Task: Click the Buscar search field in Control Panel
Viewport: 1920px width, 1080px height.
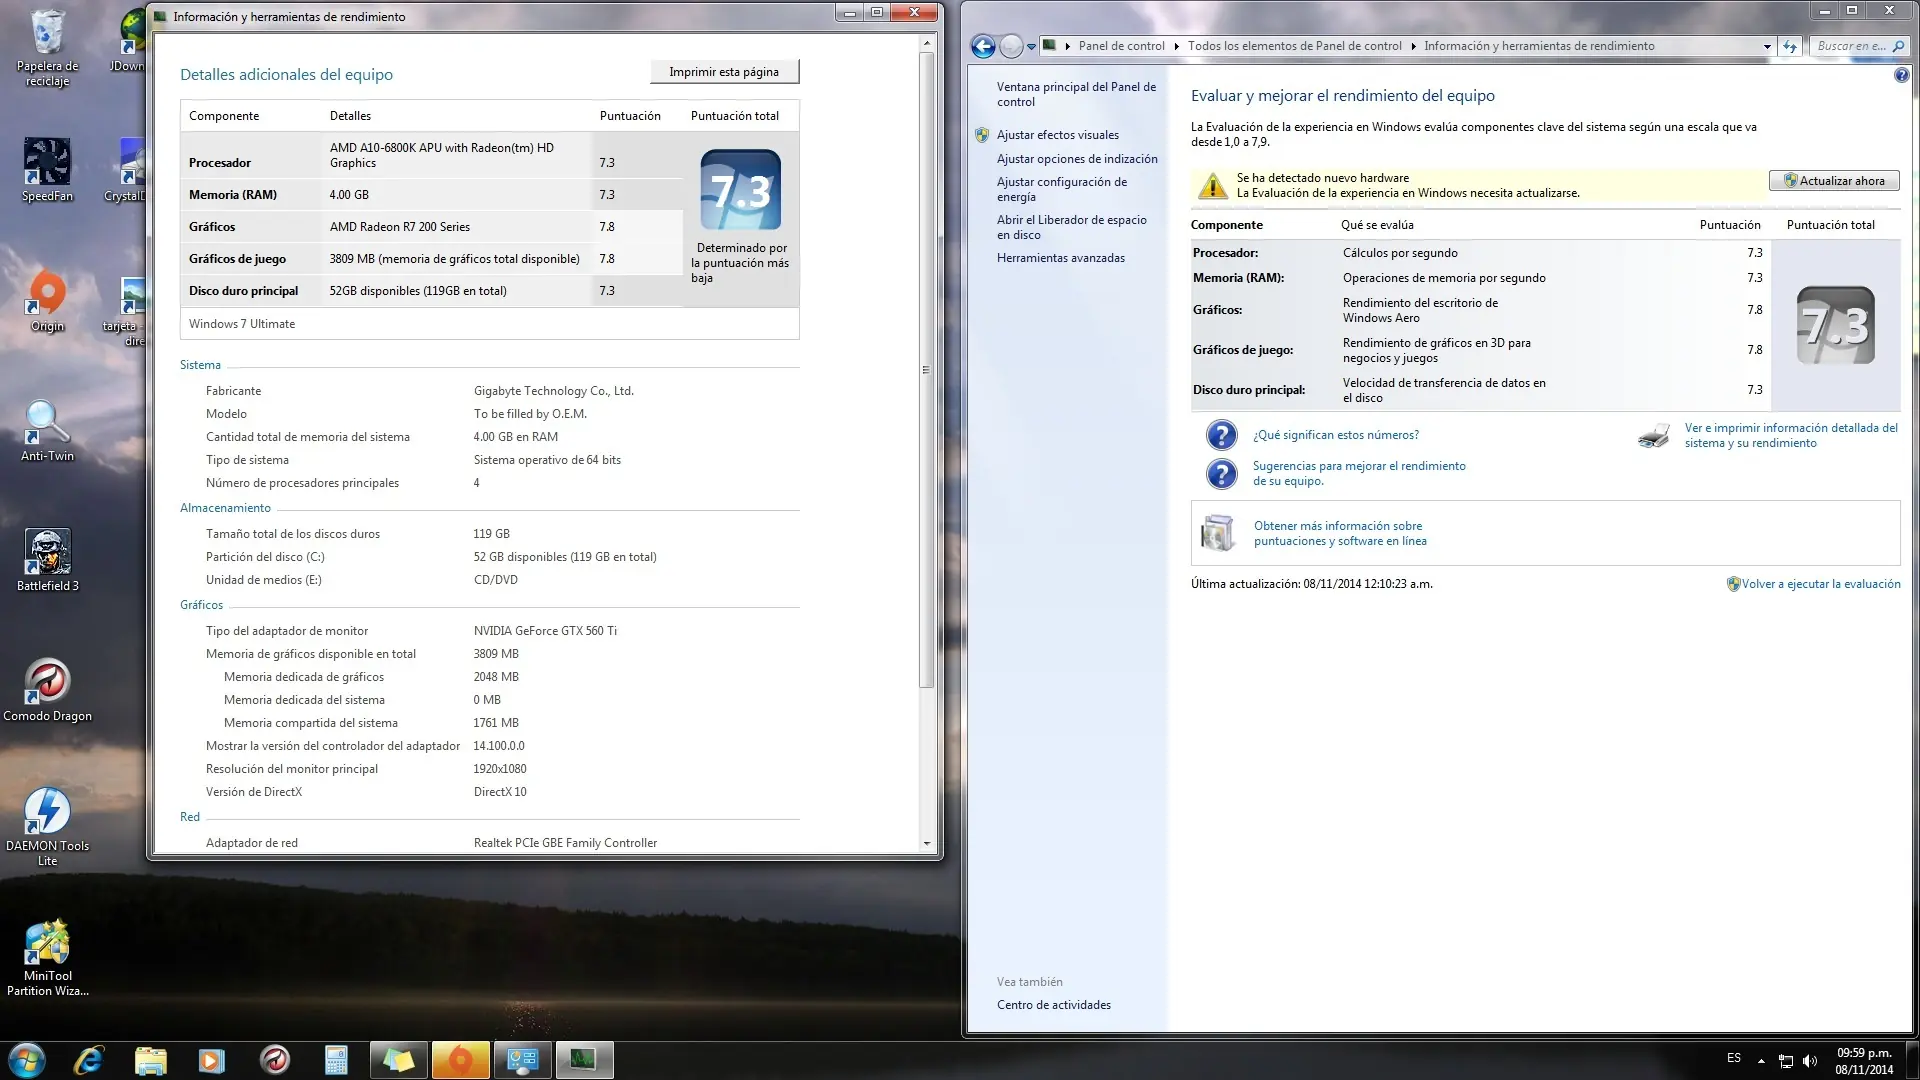Action: click(1858, 46)
